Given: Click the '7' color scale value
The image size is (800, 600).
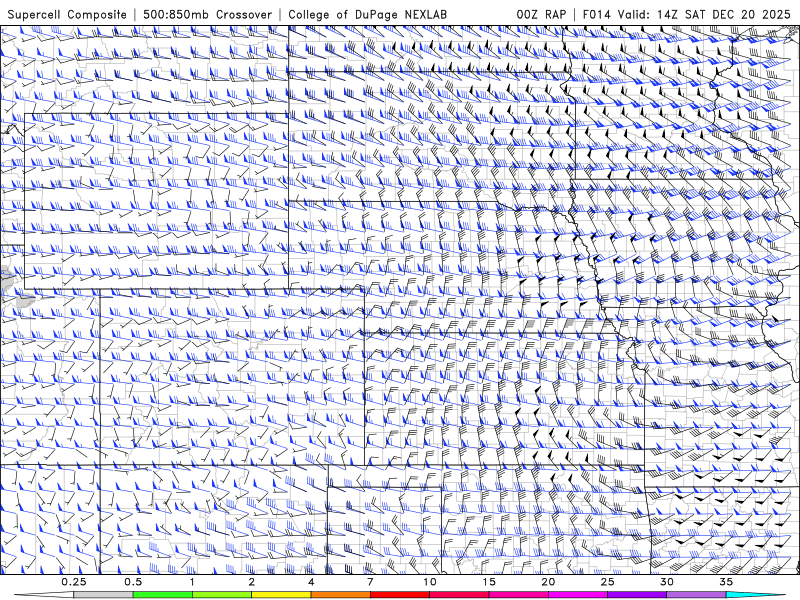Looking at the screenshot, I should 370,582.
